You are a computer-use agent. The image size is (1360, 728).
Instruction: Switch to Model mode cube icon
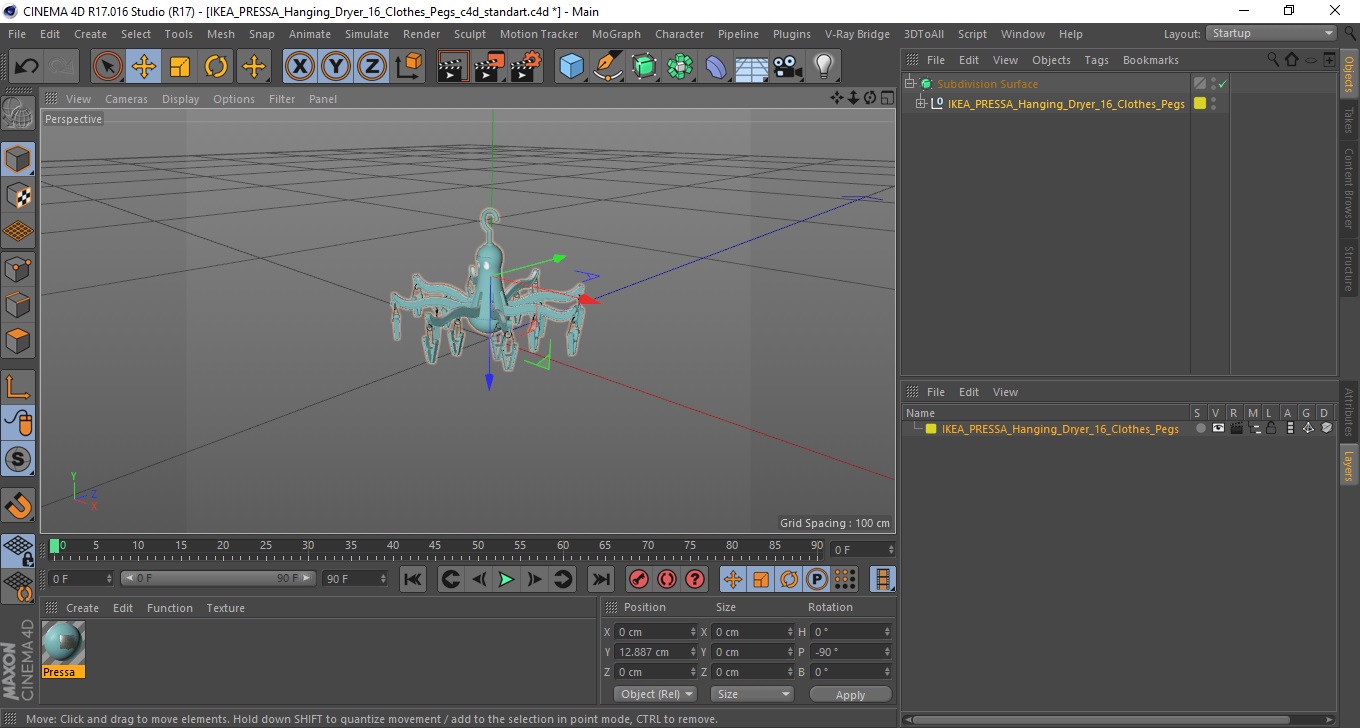pyautogui.click(x=18, y=159)
